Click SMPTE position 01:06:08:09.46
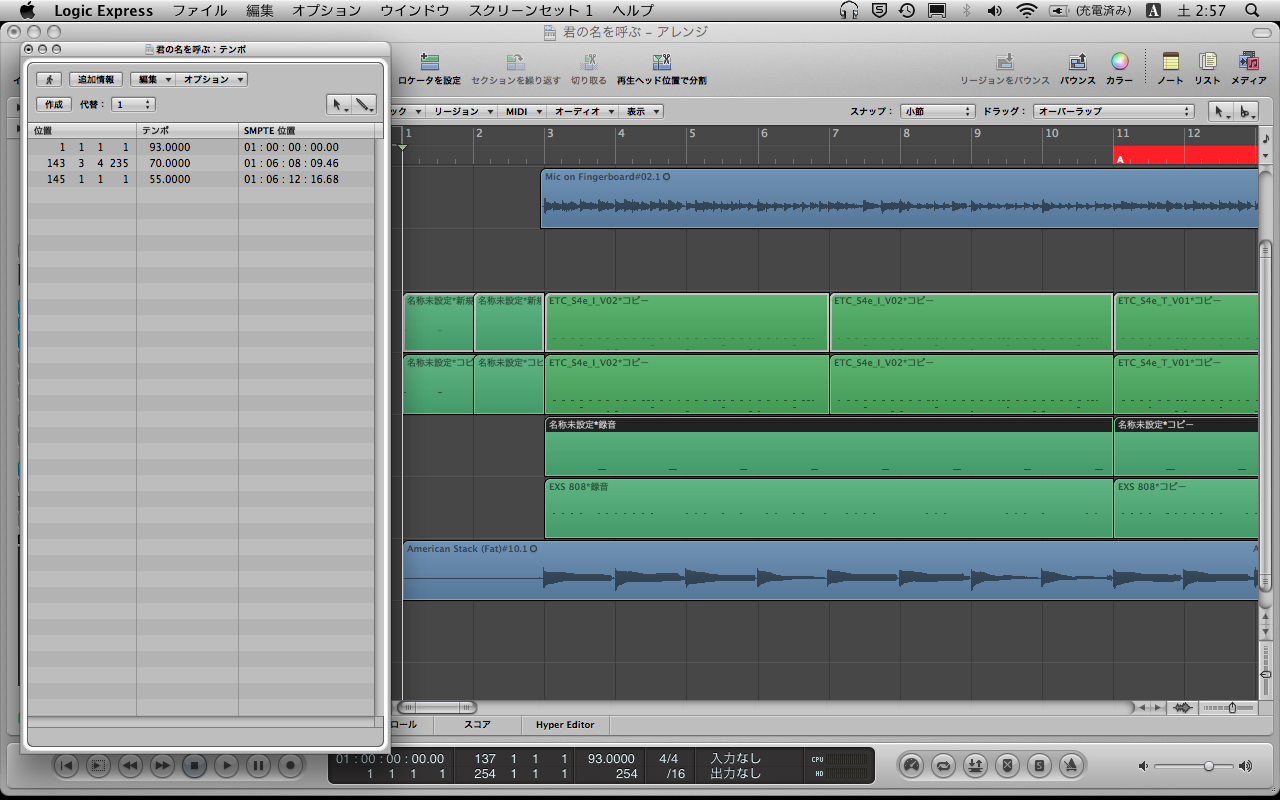This screenshot has width=1280, height=800. 291,163
